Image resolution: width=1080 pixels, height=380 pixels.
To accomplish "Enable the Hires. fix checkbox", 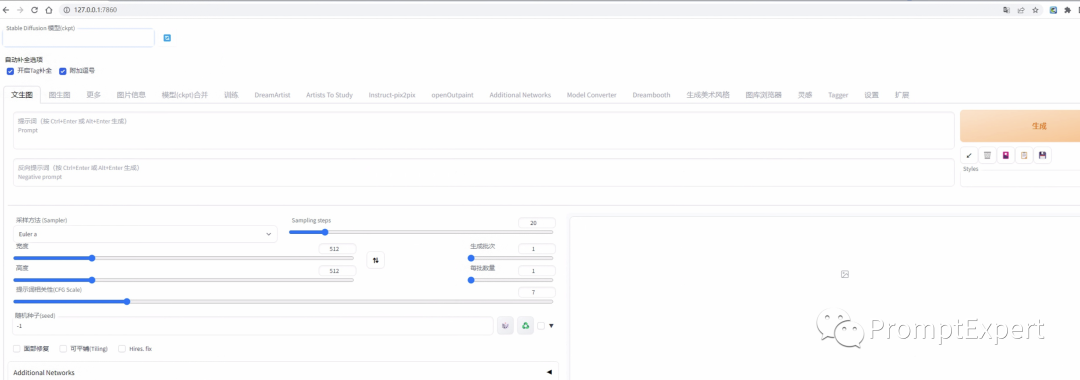I will click(x=122, y=349).
